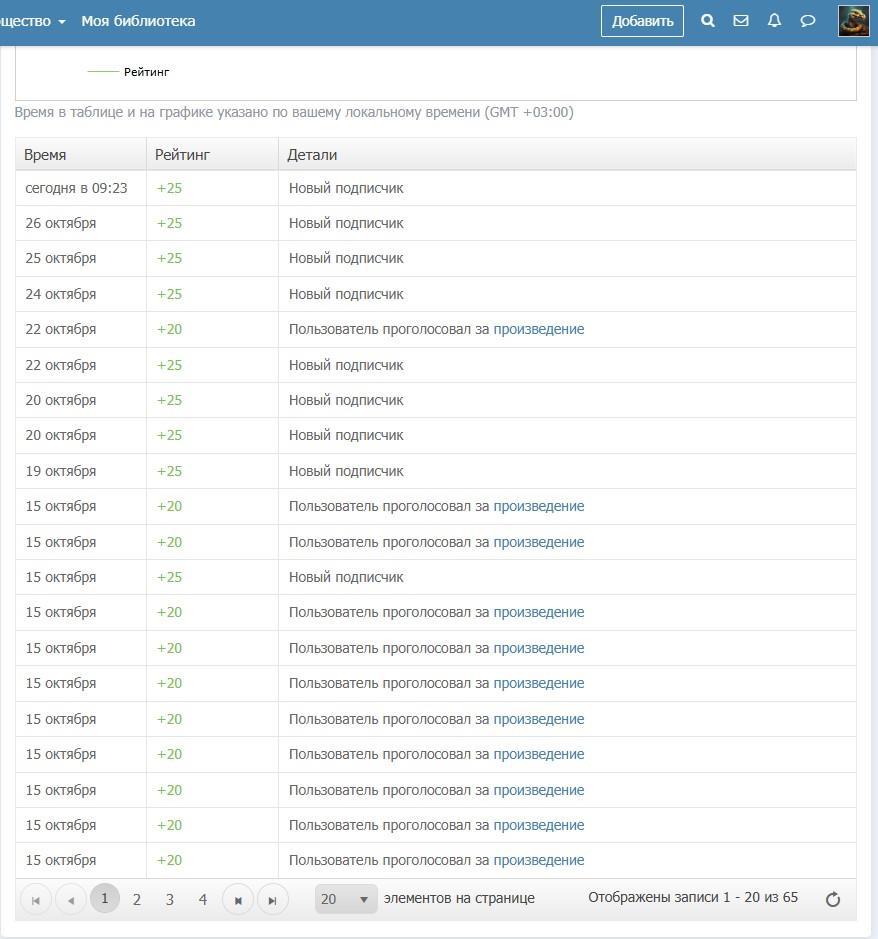Jump to first page of the table
This screenshot has width=878, height=939.
(x=36, y=900)
